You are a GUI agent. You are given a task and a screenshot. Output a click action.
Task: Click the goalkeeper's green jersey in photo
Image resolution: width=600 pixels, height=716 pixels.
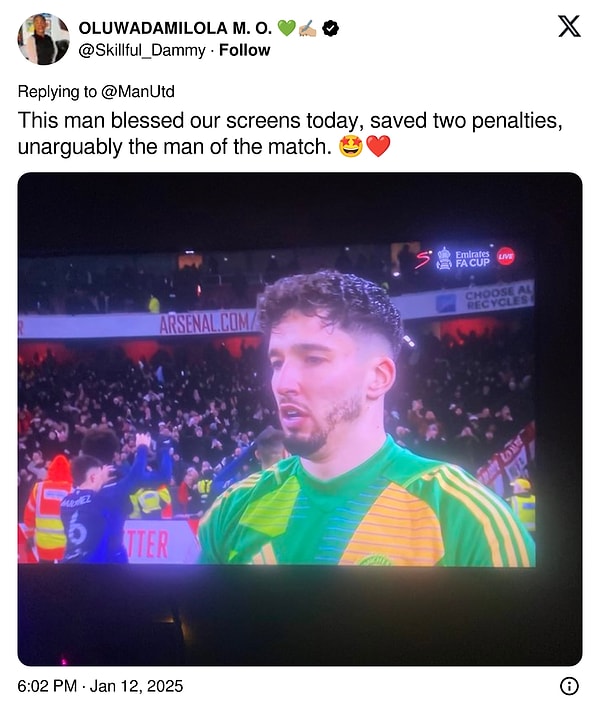(365, 509)
